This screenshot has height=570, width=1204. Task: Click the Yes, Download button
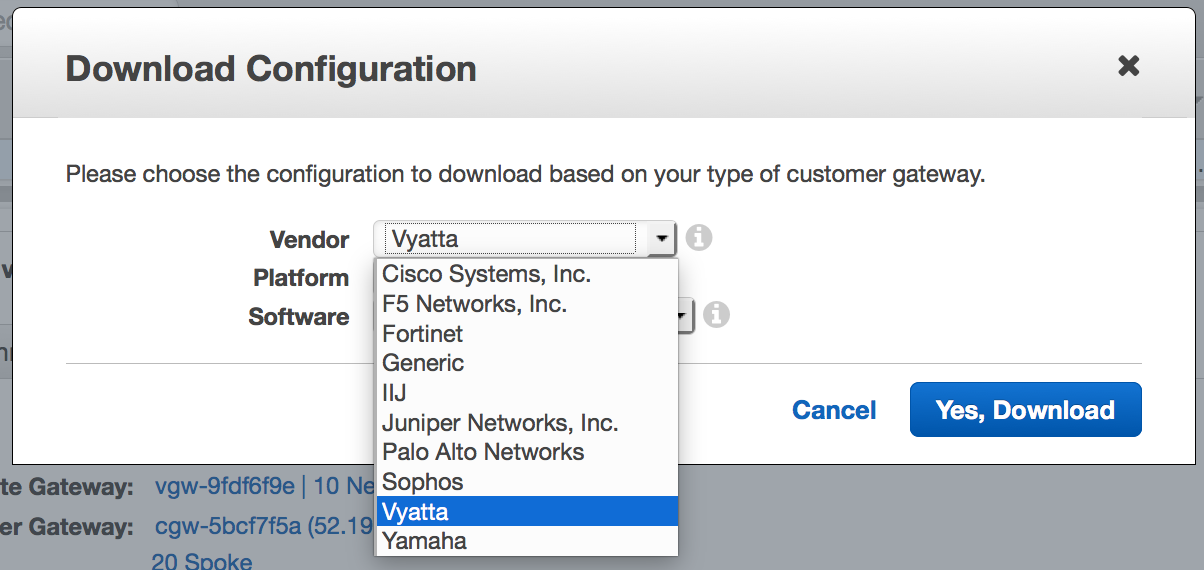1025,410
